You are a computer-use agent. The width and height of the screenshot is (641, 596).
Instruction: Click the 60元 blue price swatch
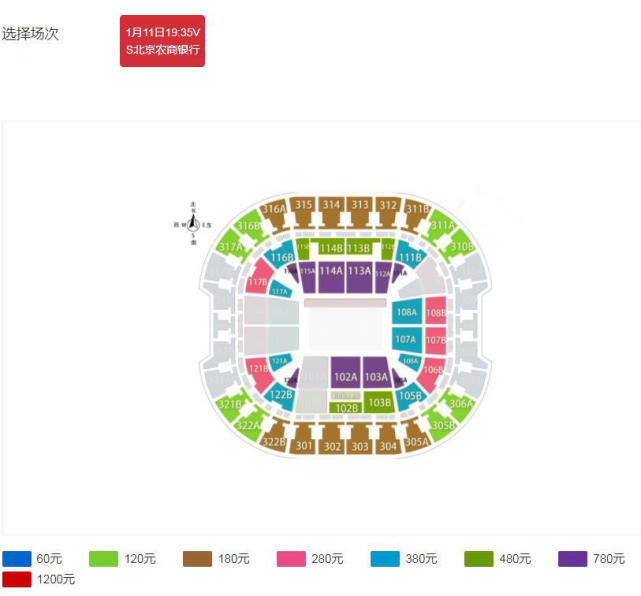click(16, 559)
